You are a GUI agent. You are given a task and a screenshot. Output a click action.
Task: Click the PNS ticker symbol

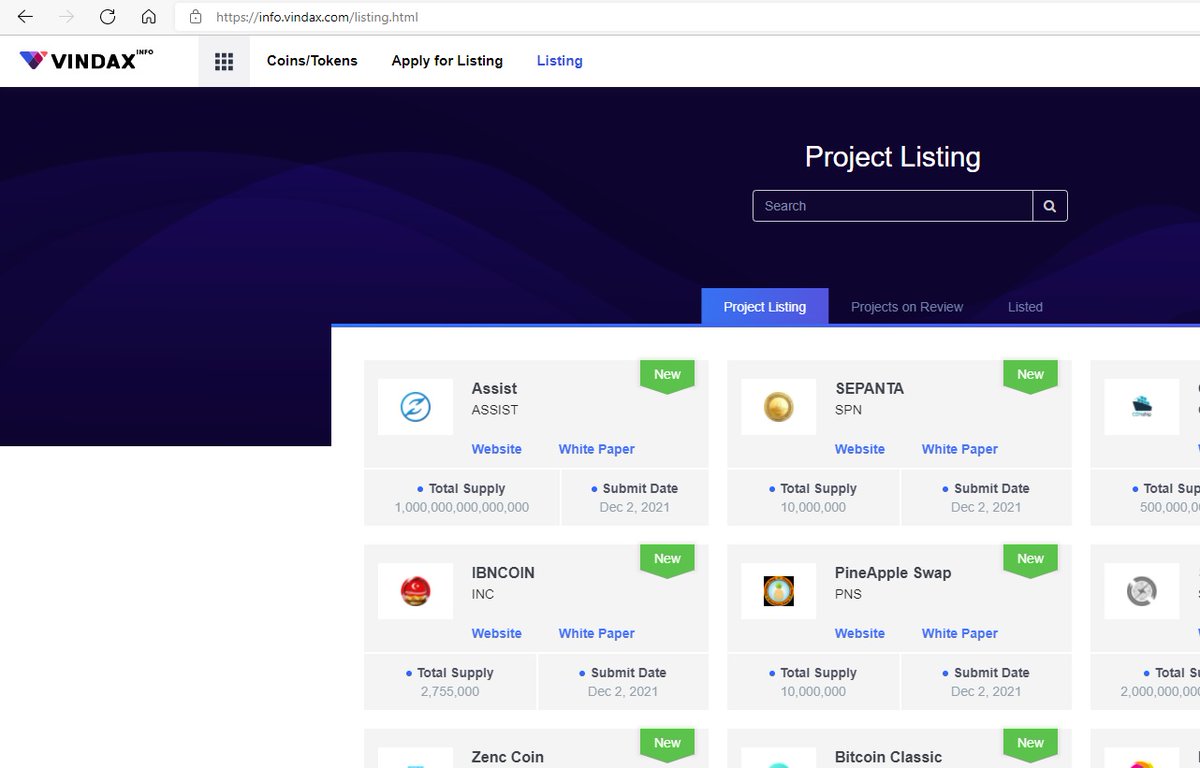848,594
